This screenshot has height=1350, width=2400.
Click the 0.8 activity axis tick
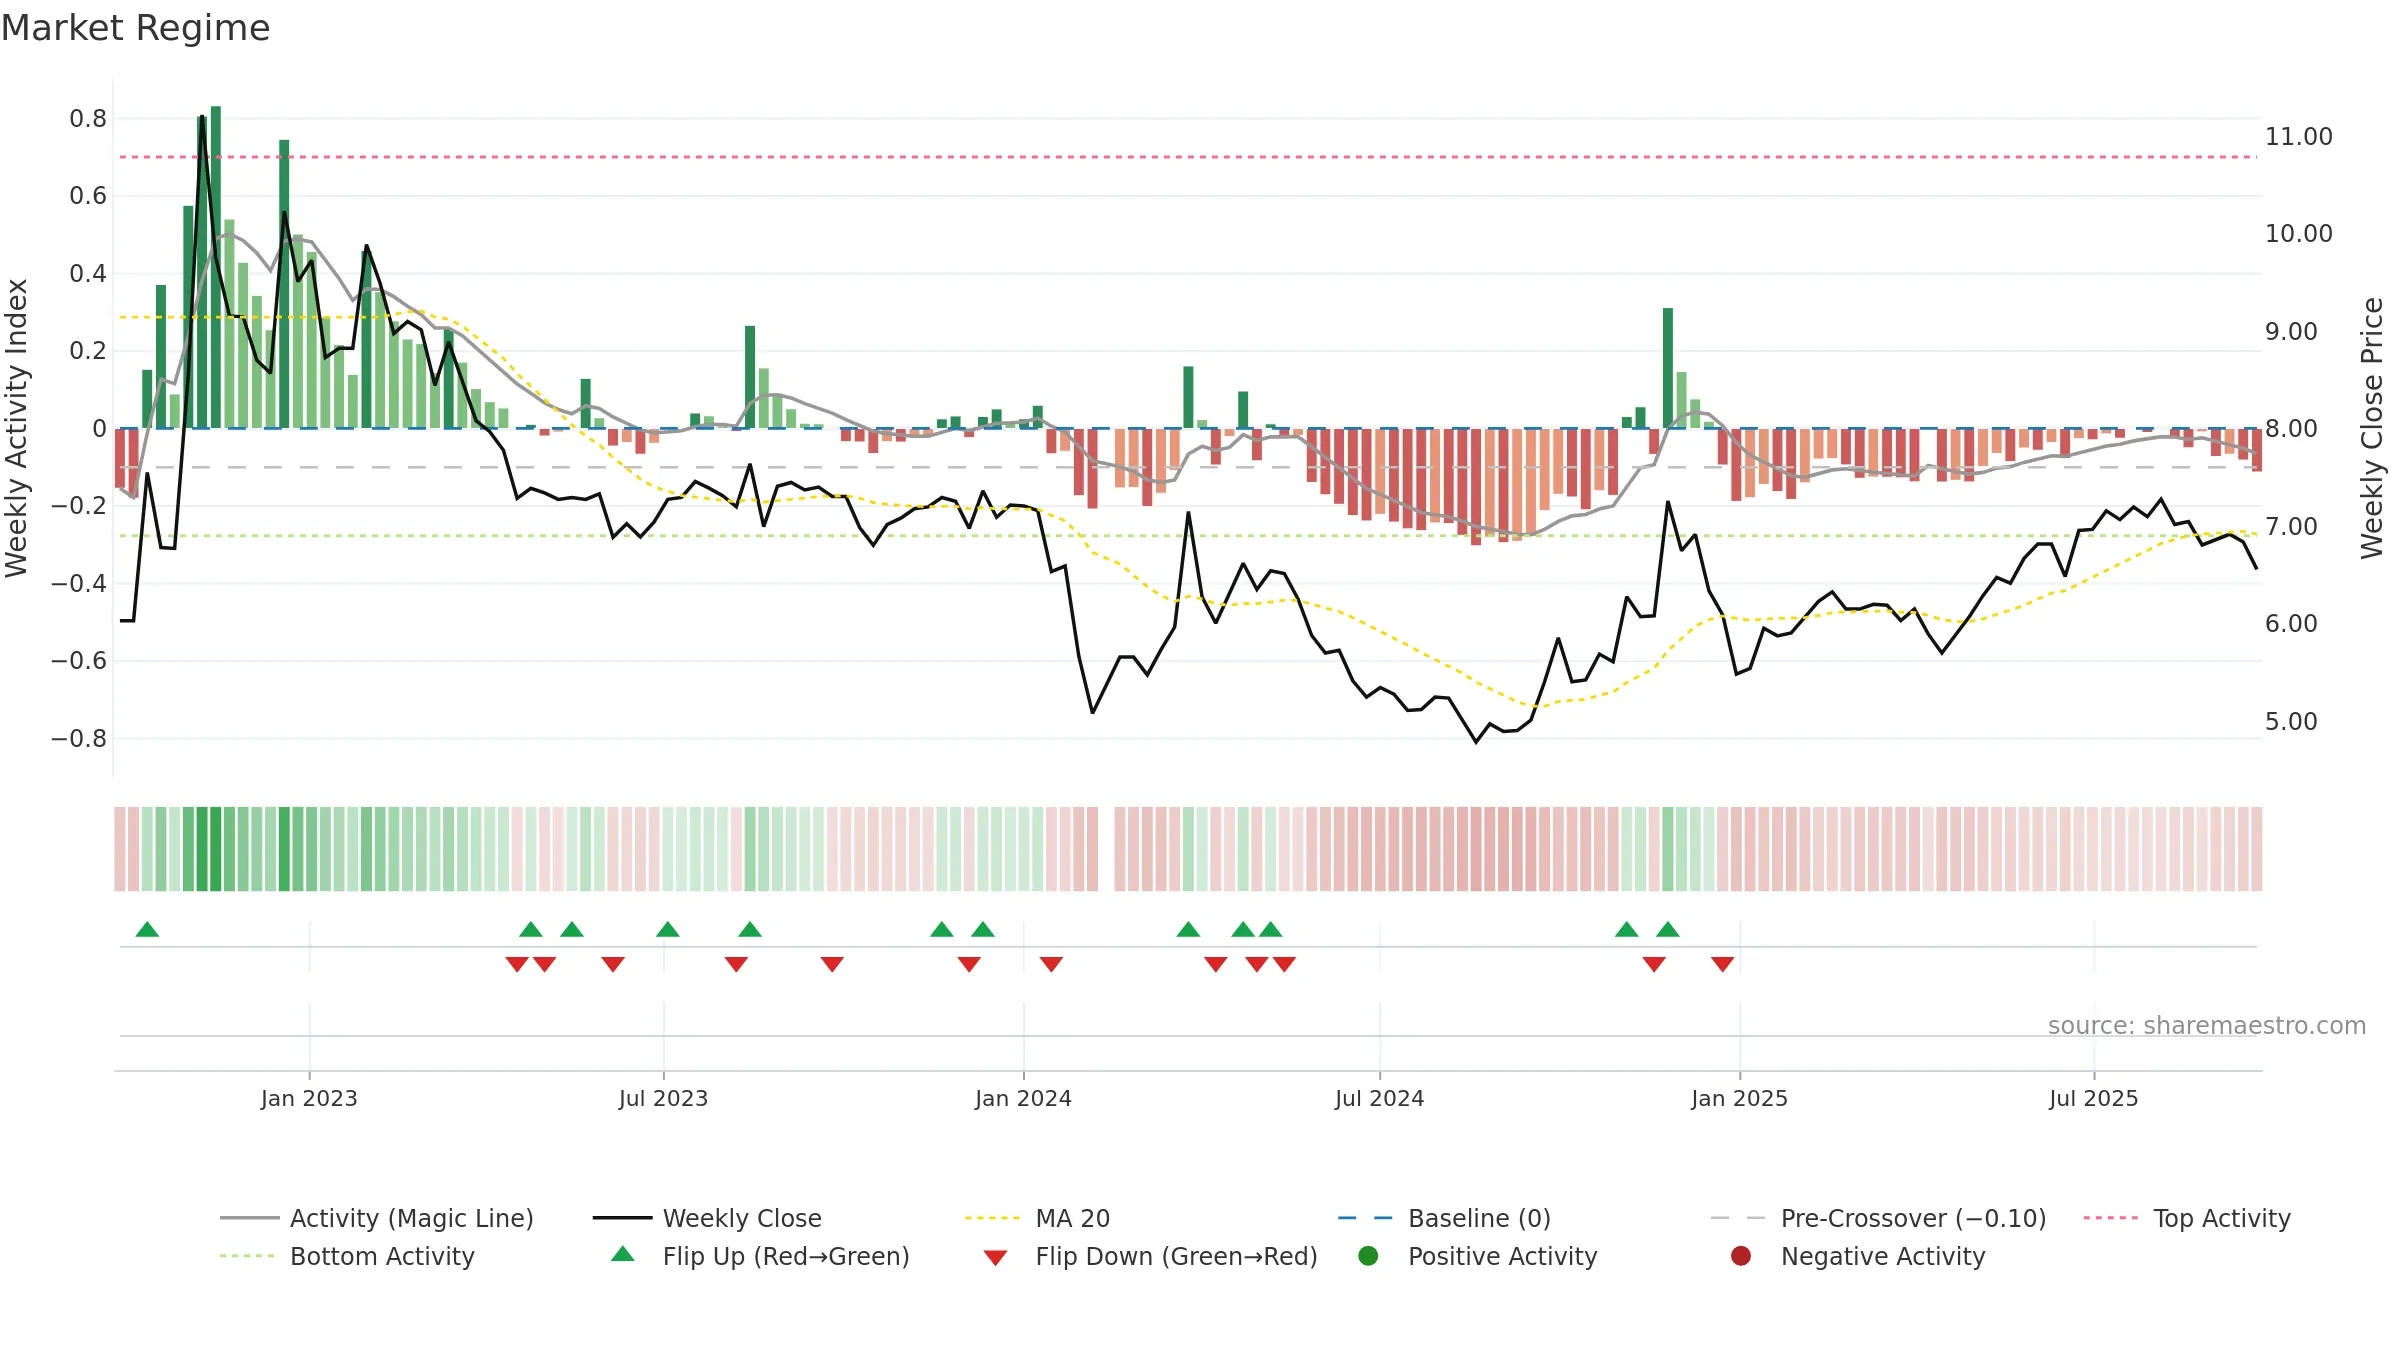point(88,119)
